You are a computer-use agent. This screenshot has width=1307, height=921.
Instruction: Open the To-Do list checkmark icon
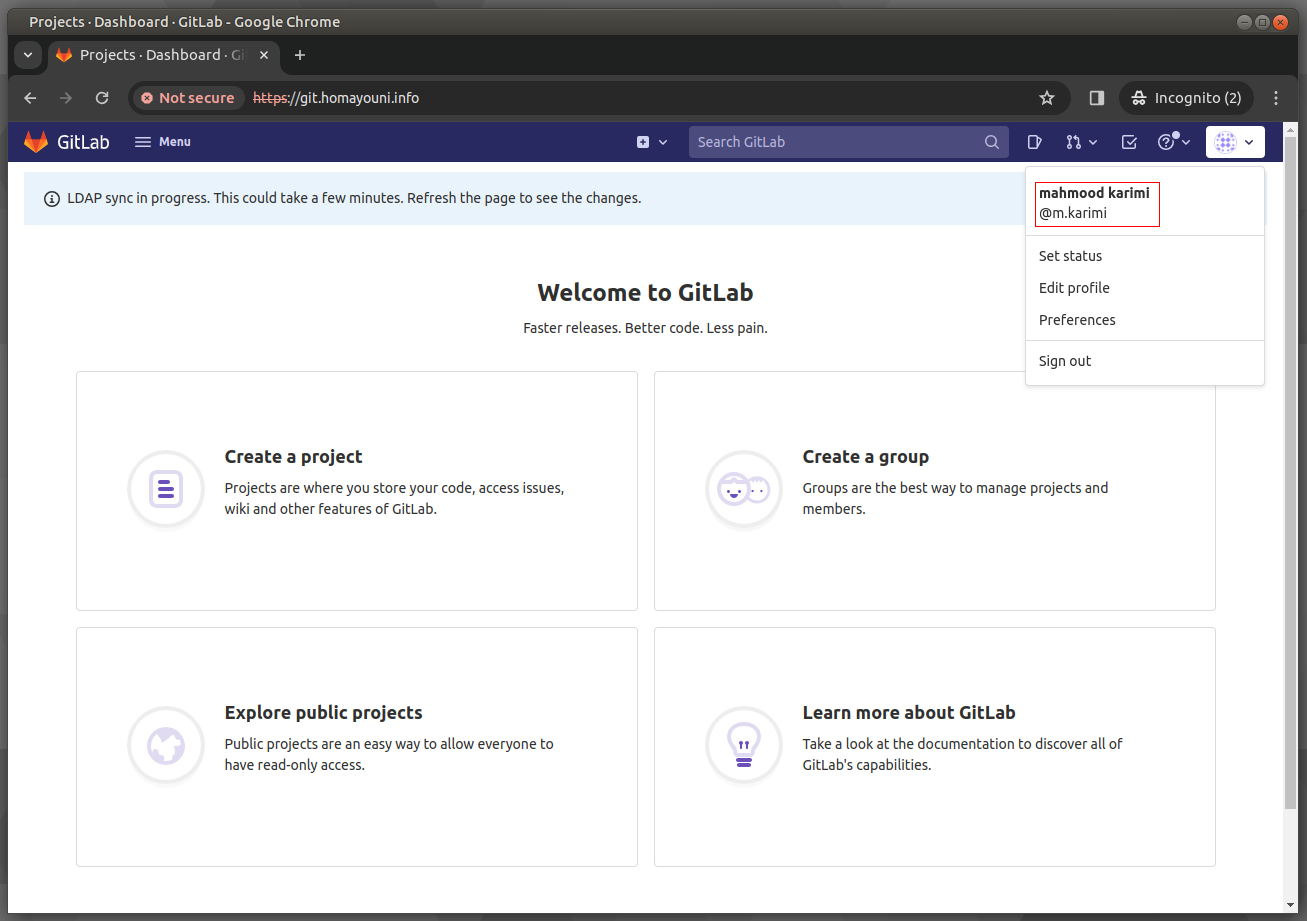click(1129, 142)
